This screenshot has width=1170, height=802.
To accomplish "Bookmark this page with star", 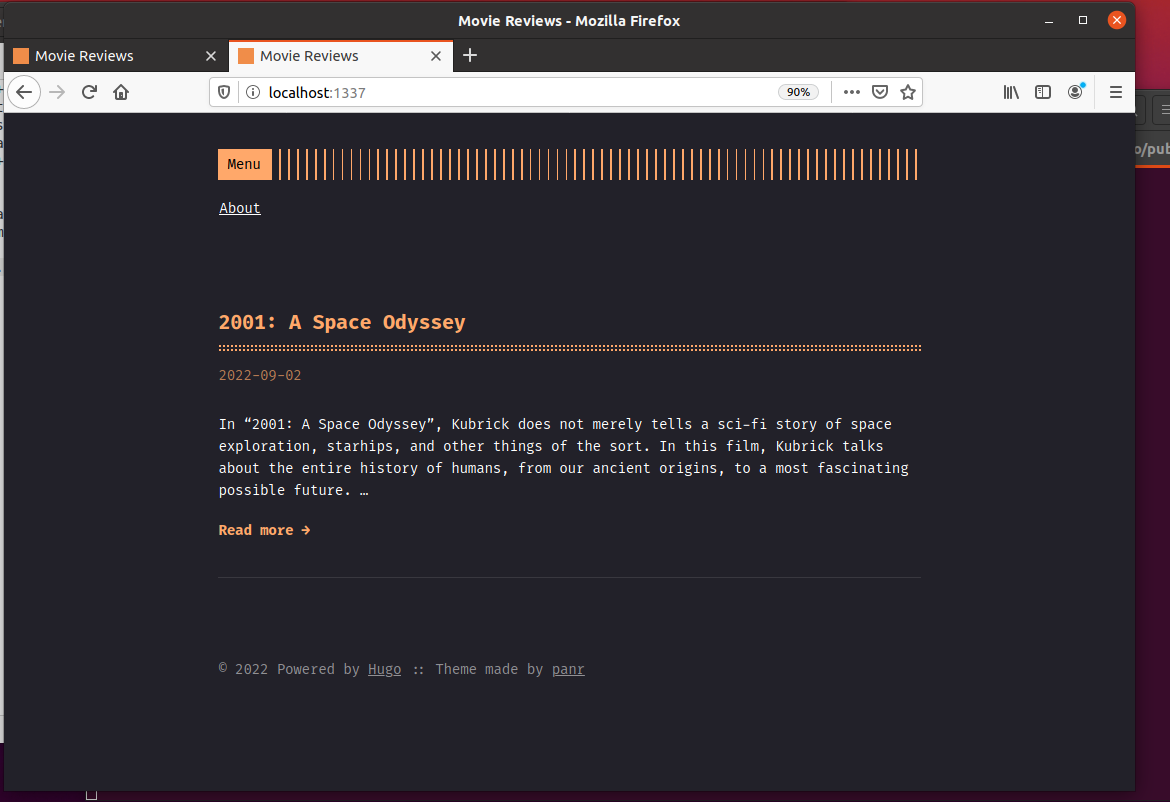I will [x=907, y=93].
